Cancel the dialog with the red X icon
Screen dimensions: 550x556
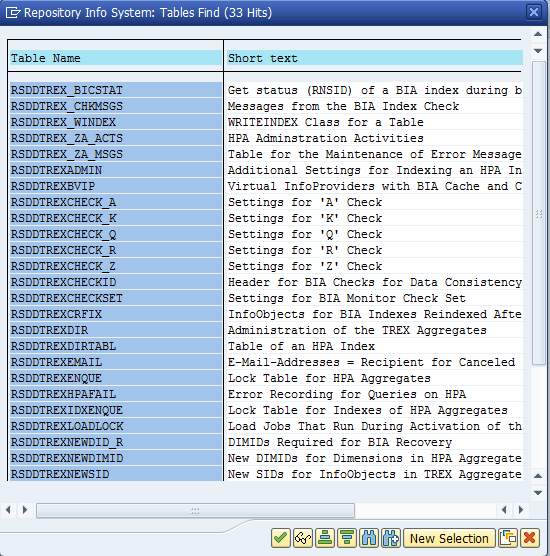530,538
